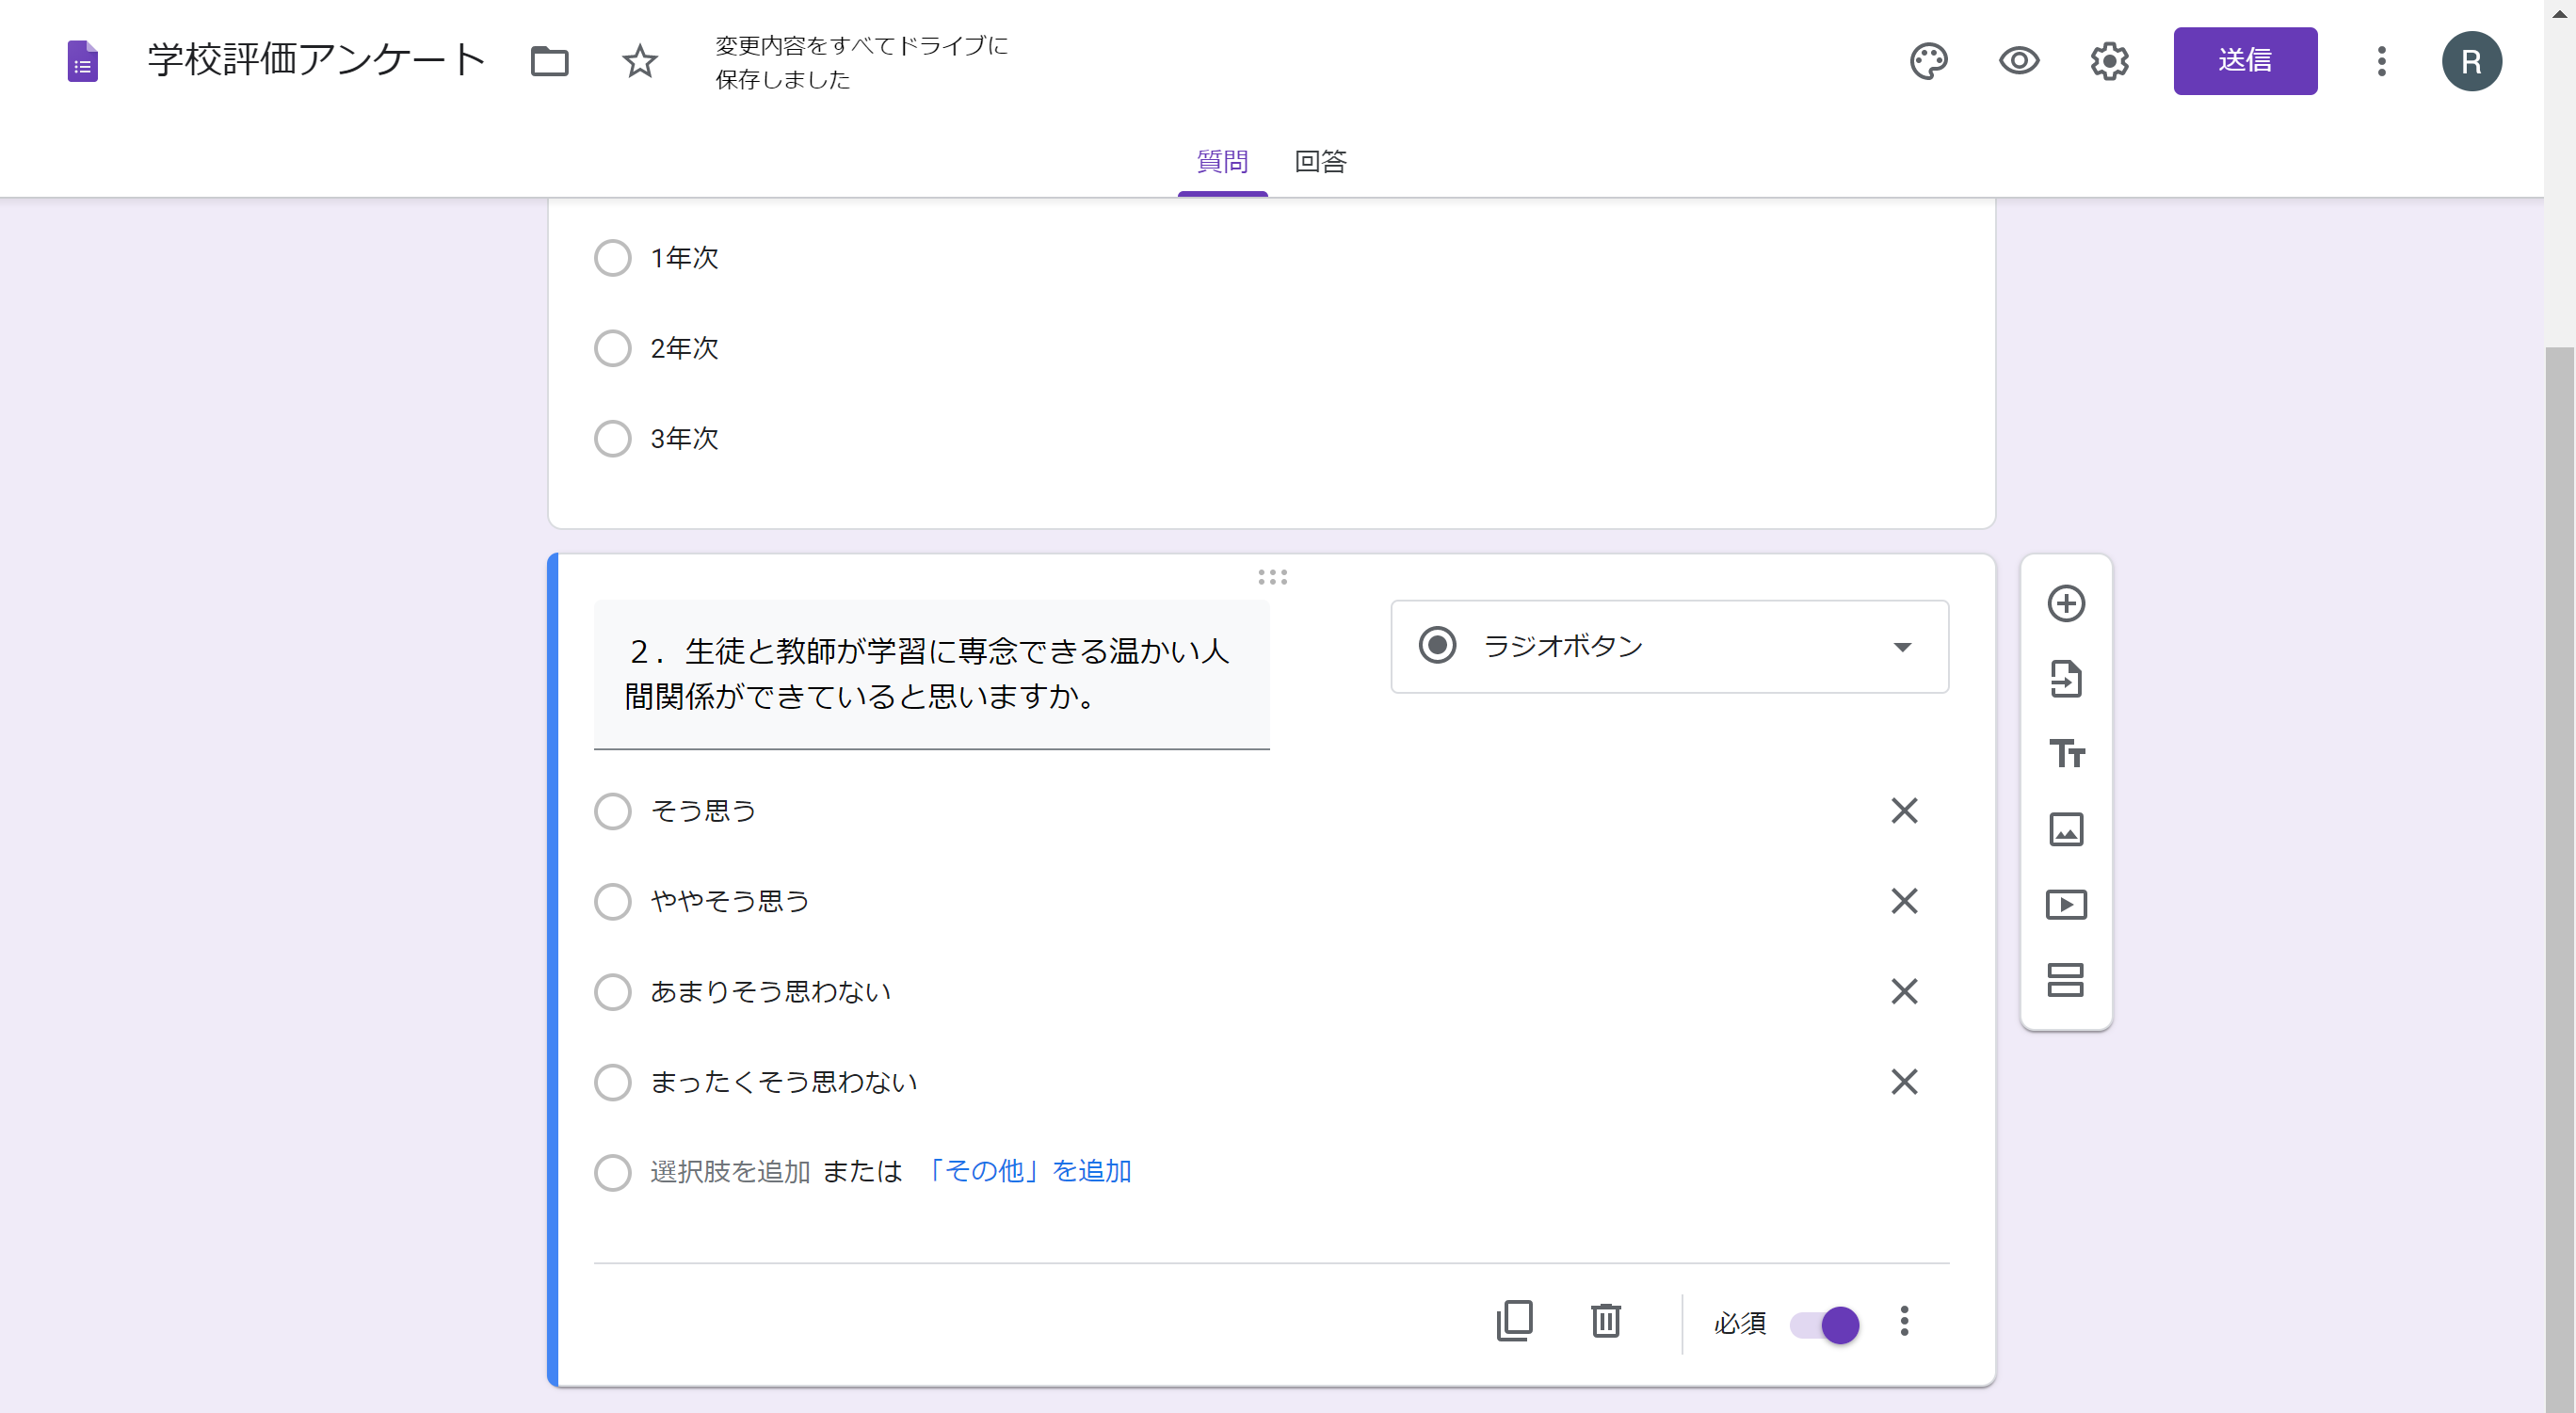
Task: Add a new question with plus icon
Action: coord(2066,604)
